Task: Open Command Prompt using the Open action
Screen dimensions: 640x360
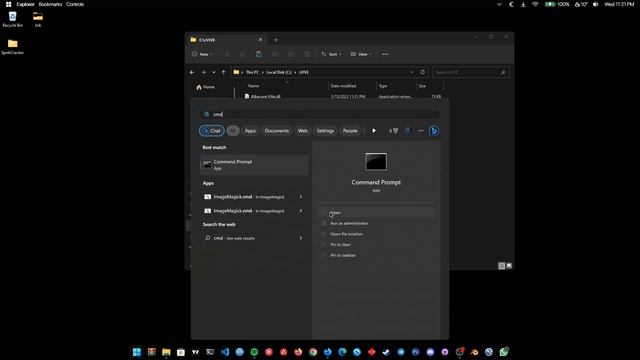Action: (376, 213)
